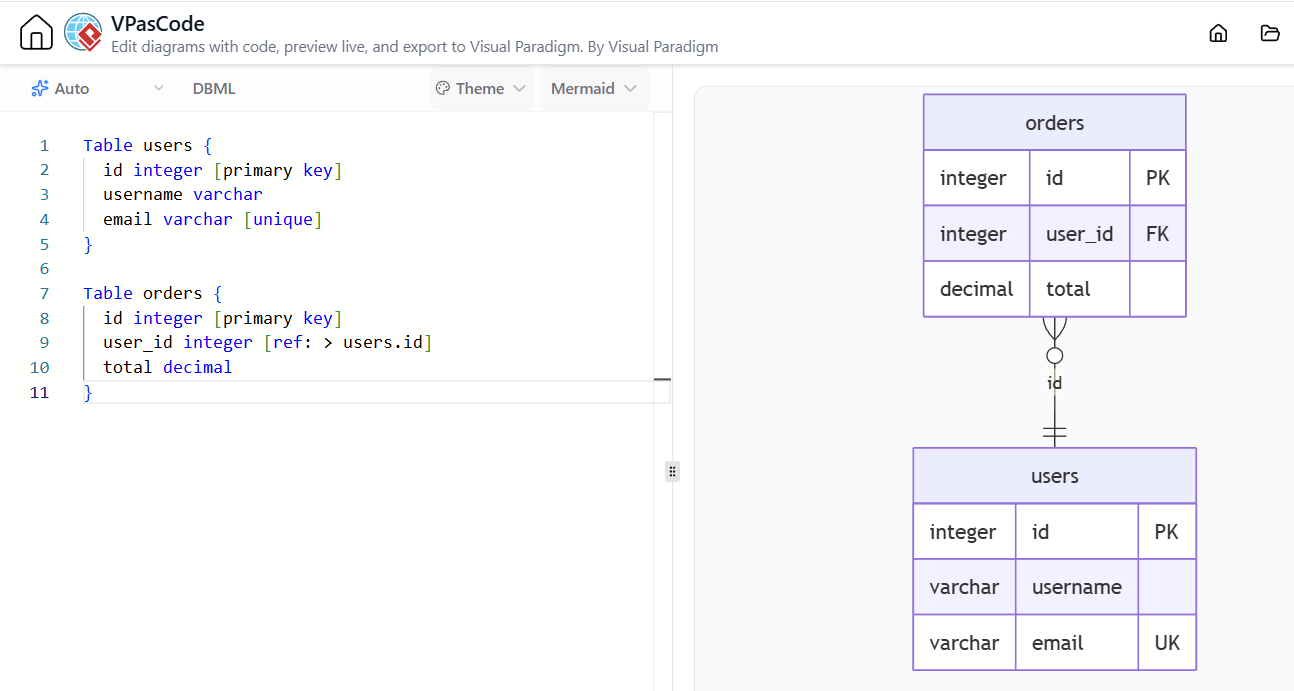Click 'Table orders {' code line
The width and height of the screenshot is (1294, 691).
[153, 293]
